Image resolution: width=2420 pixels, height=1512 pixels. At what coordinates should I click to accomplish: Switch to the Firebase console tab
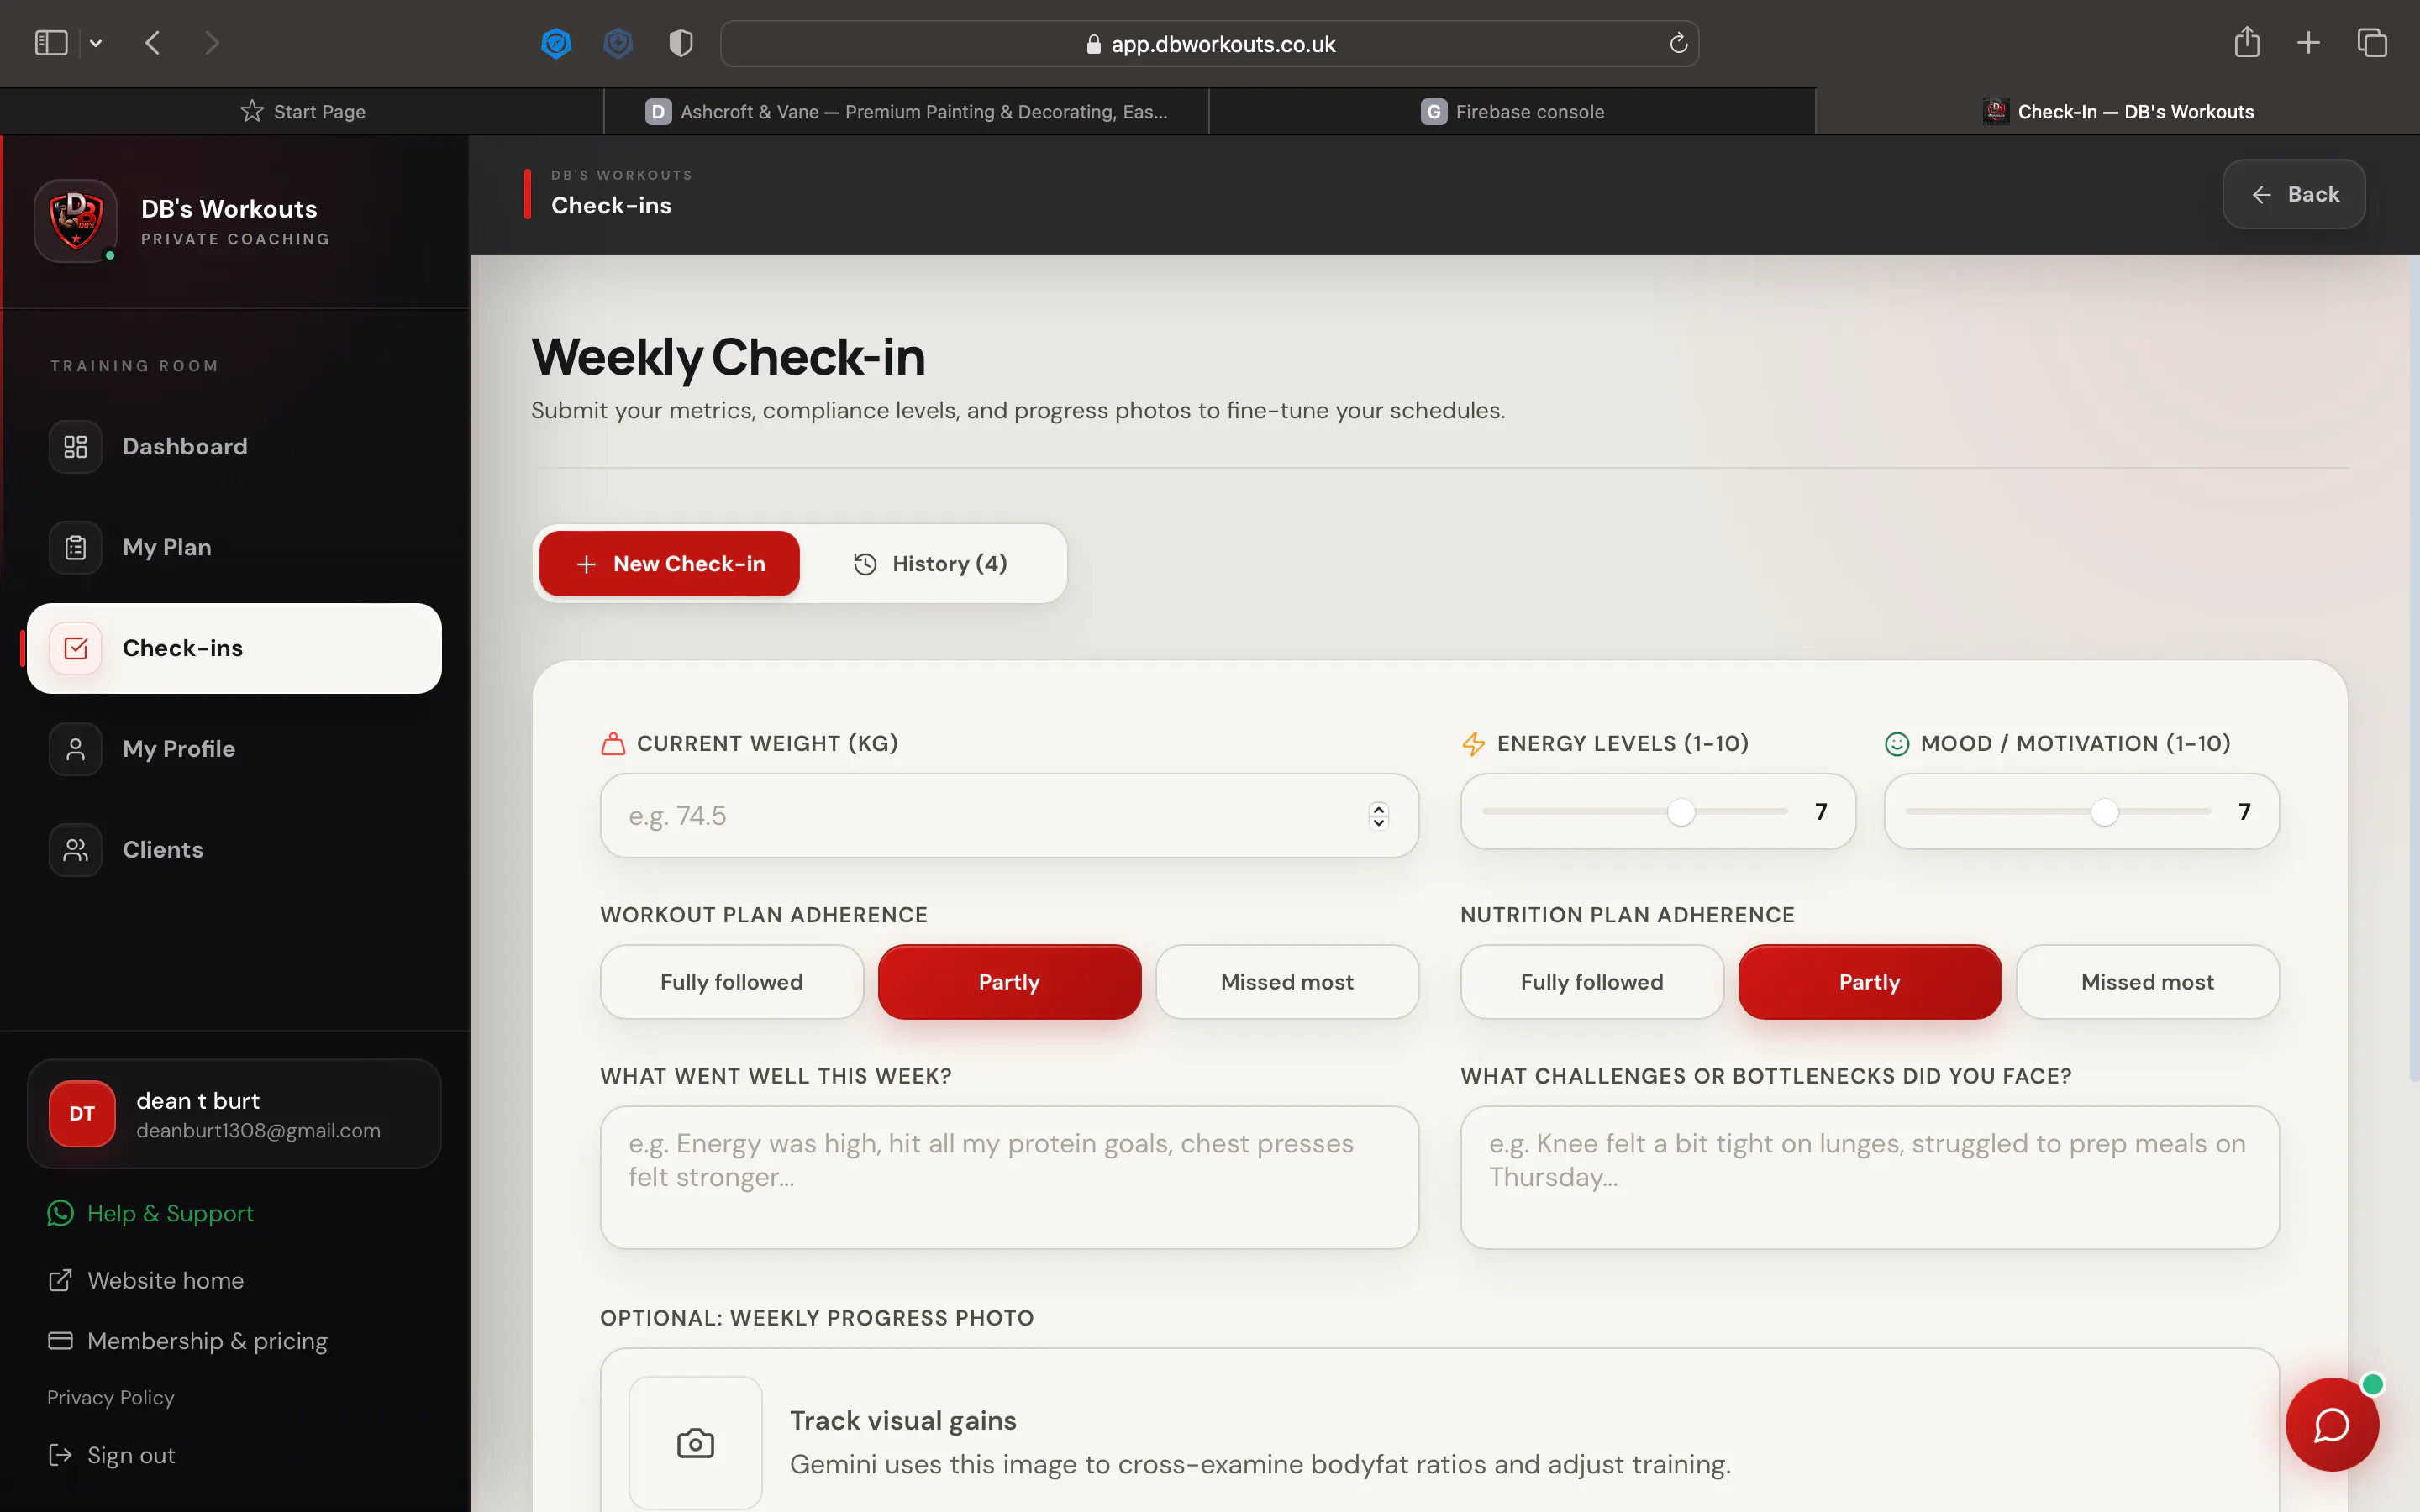pyautogui.click(x=1512, y=111)
